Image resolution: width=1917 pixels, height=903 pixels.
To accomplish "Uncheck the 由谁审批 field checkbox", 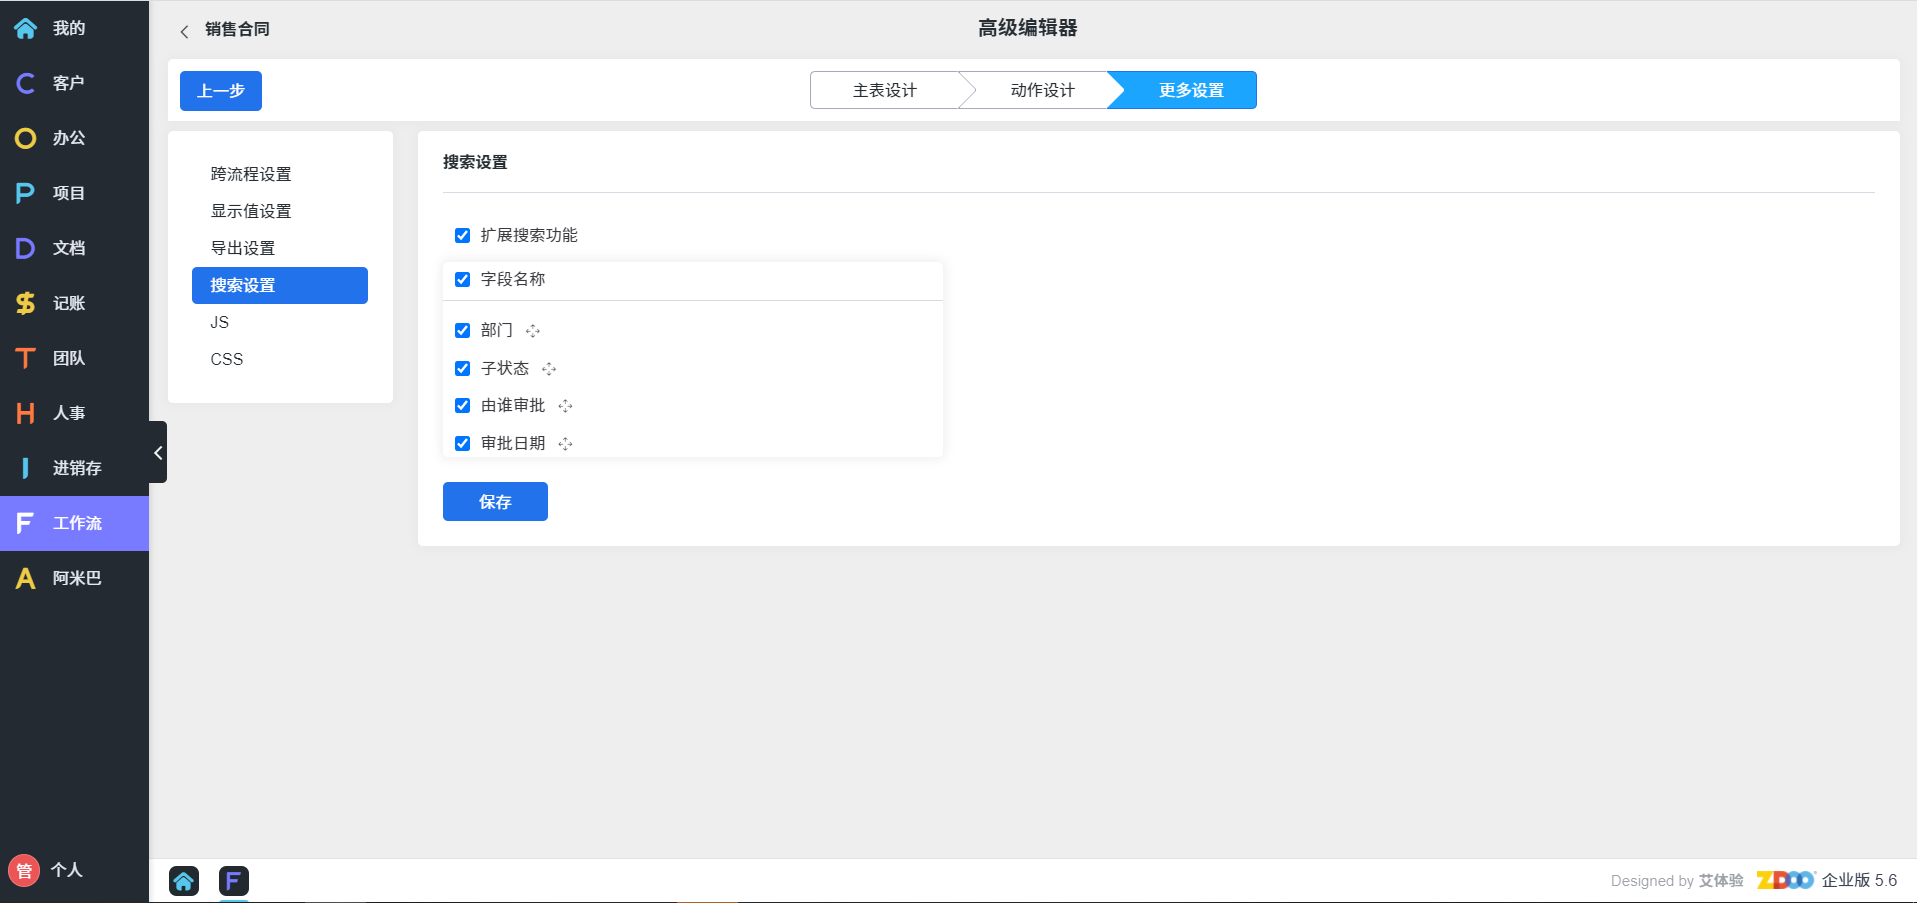I will coord(462,406).
